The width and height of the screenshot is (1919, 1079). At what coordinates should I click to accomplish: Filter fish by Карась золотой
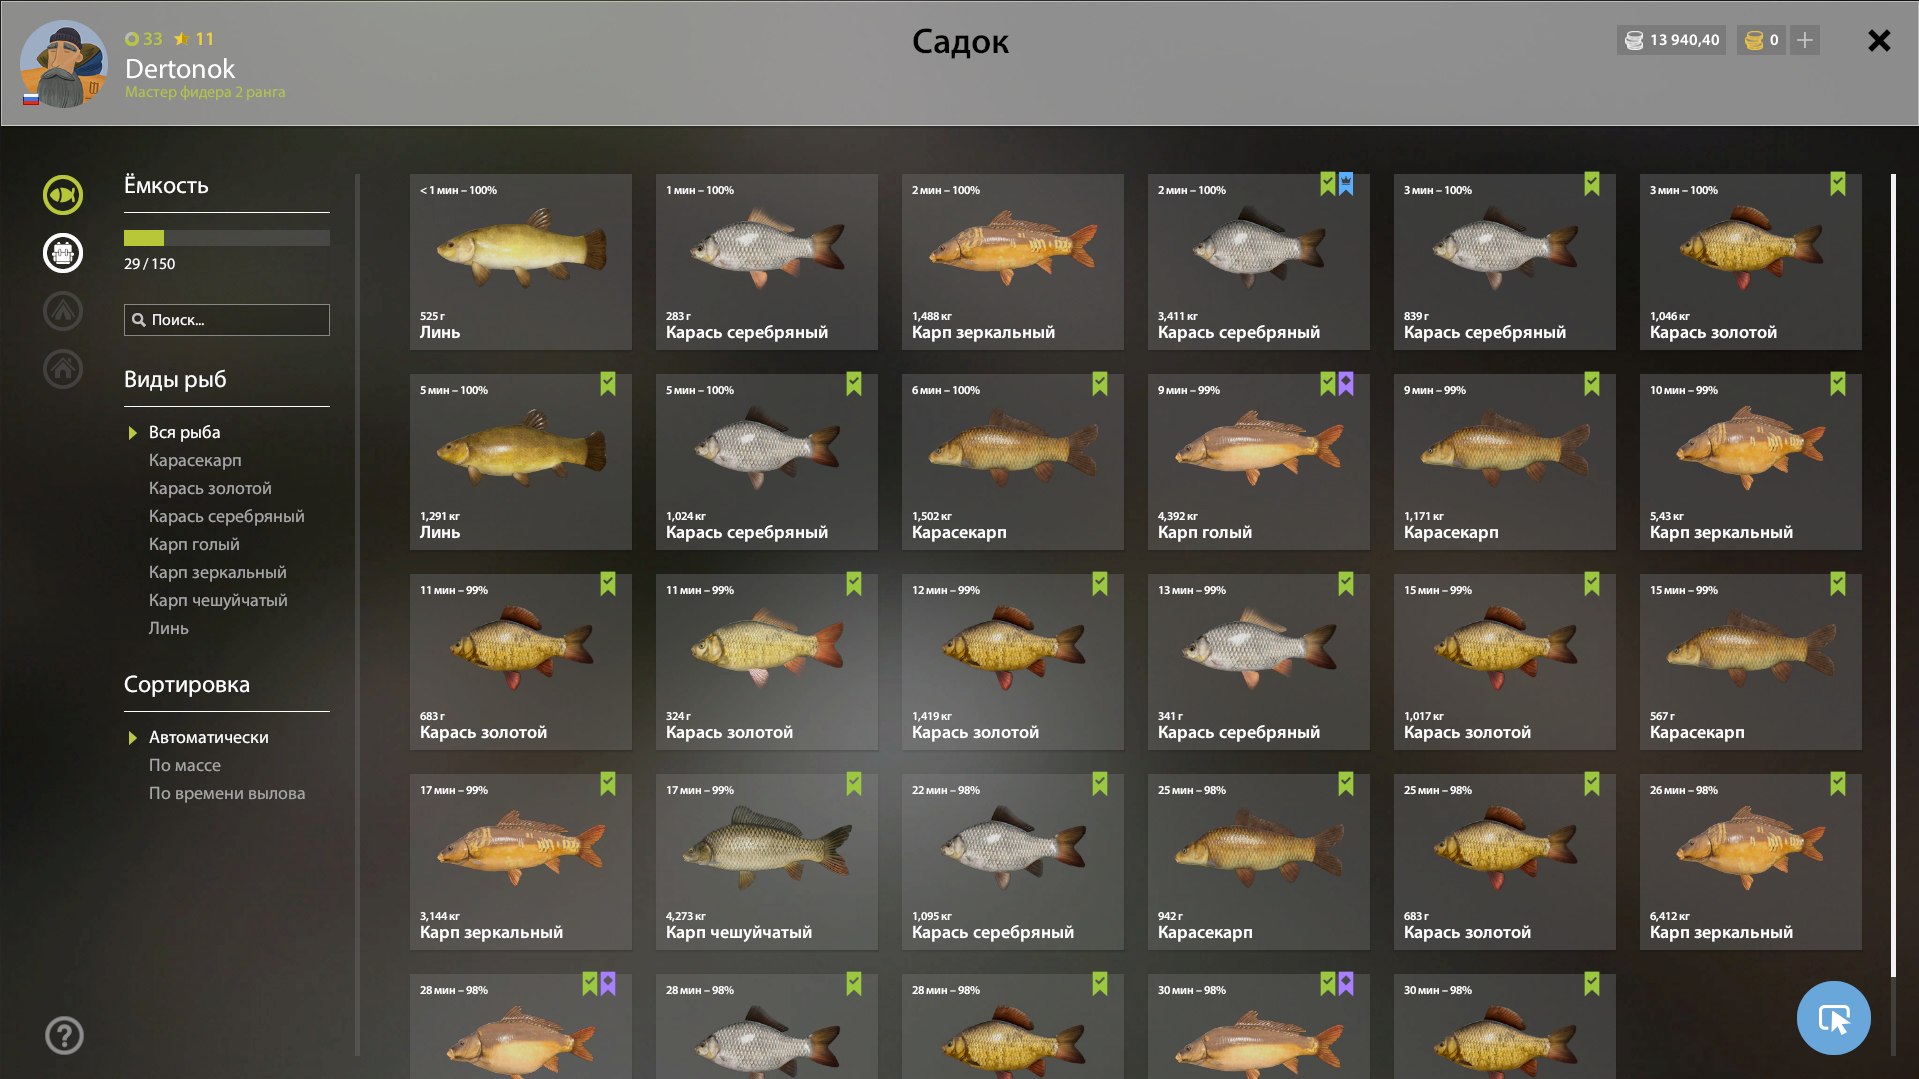210,488
